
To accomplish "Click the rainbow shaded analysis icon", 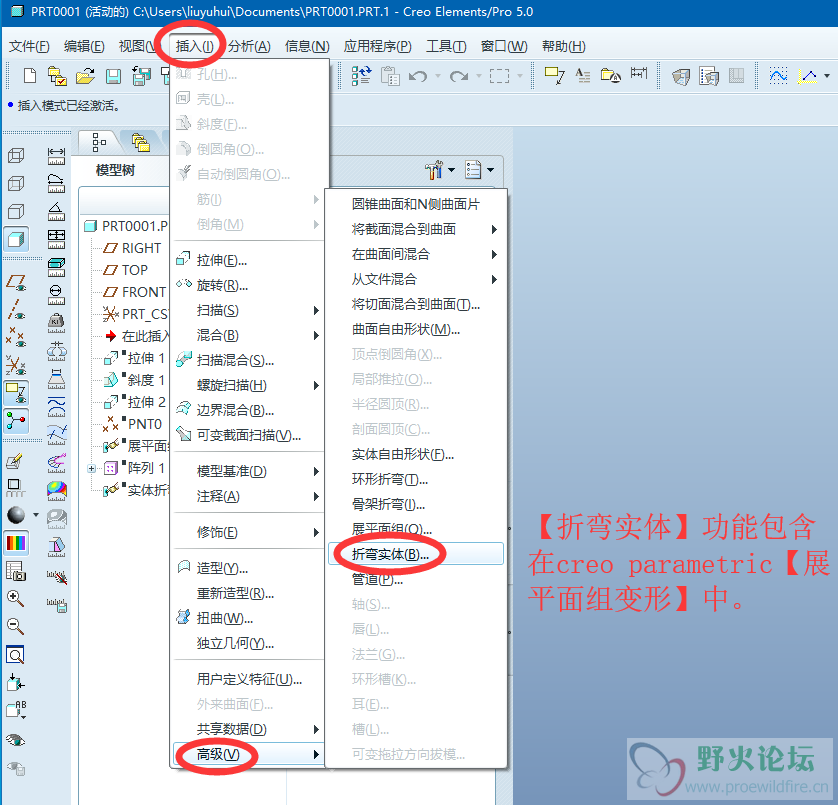I will [x=57, y=490].
